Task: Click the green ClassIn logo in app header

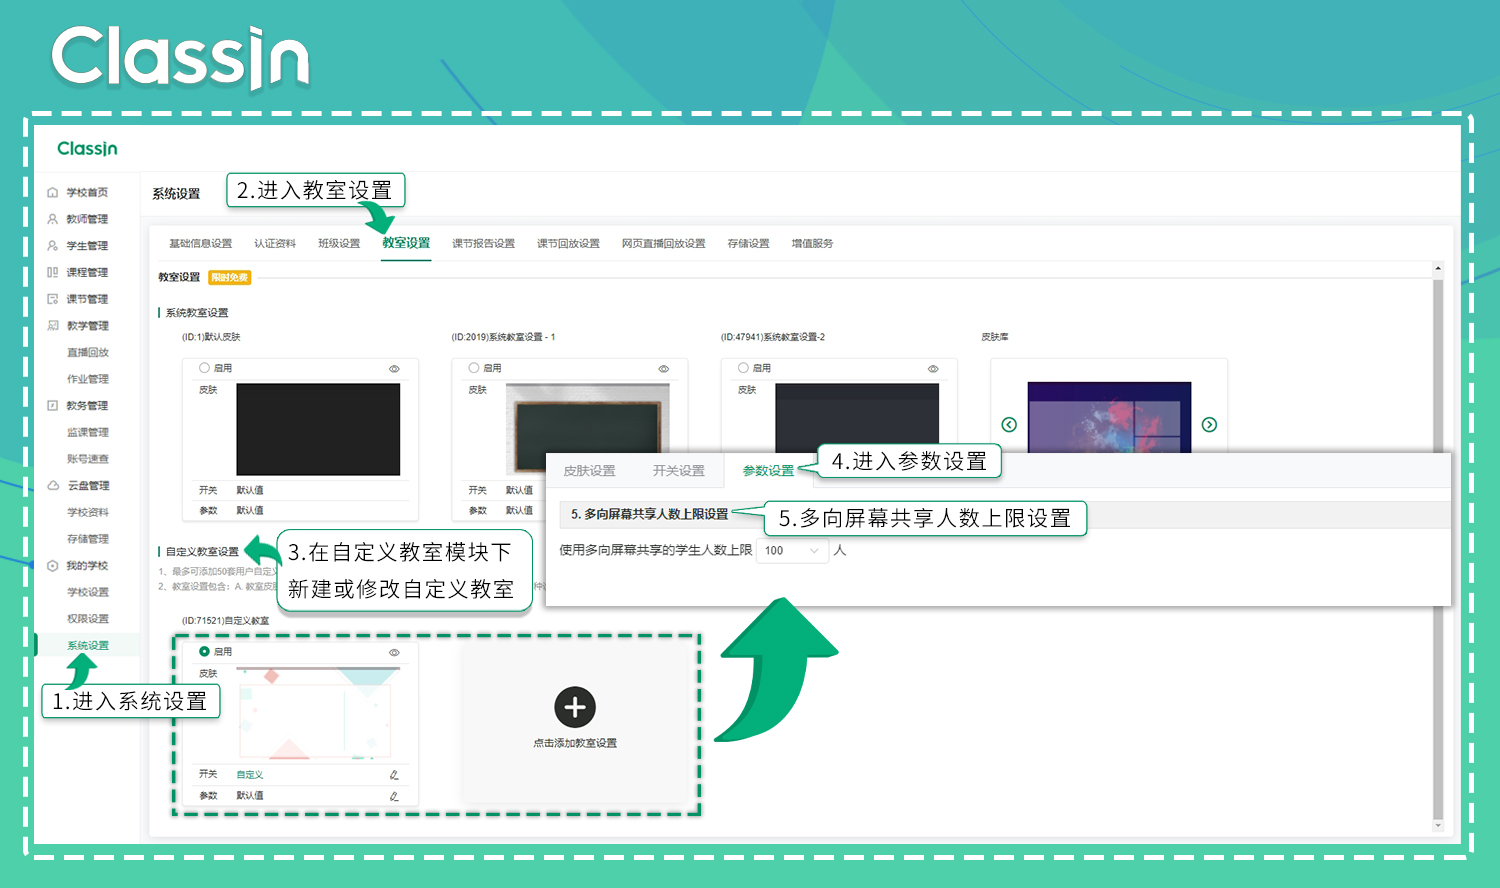Action: tap(87, 149)
